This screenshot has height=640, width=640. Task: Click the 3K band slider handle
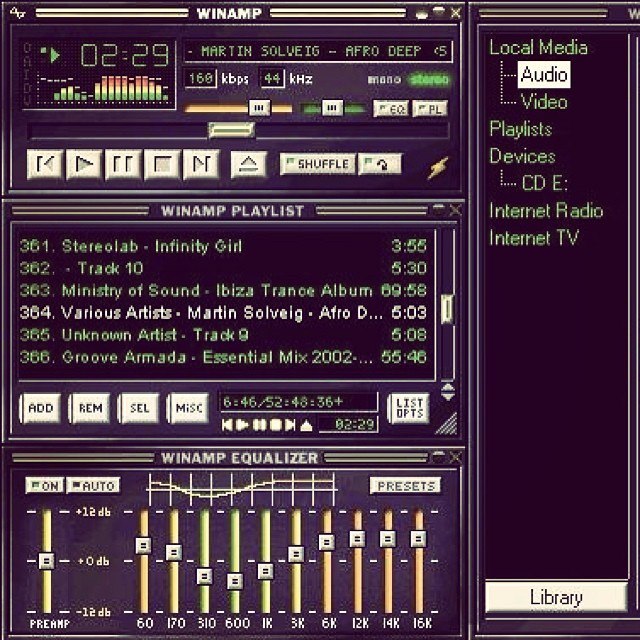[x=296, y=554]
